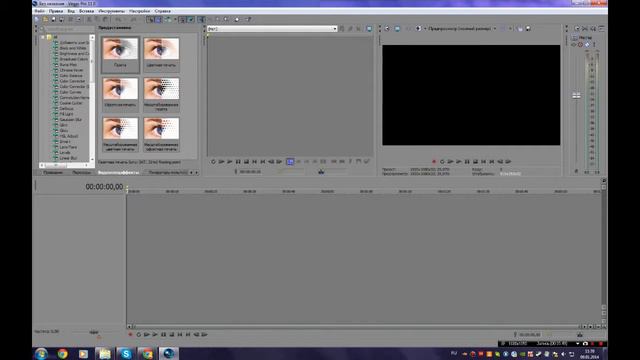The width and height of the screenshot is (640, 360).
Task: Click Preview on External Monitor icon
Action: pyautogui.click(x=397, y=29)
